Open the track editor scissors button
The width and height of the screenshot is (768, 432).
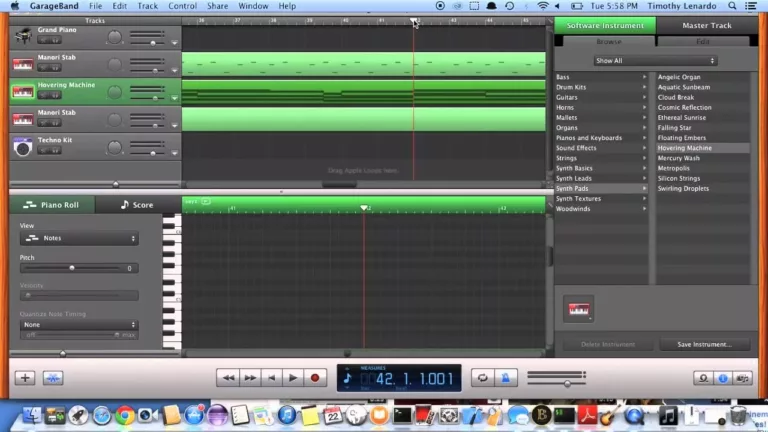tap(52, 378)
